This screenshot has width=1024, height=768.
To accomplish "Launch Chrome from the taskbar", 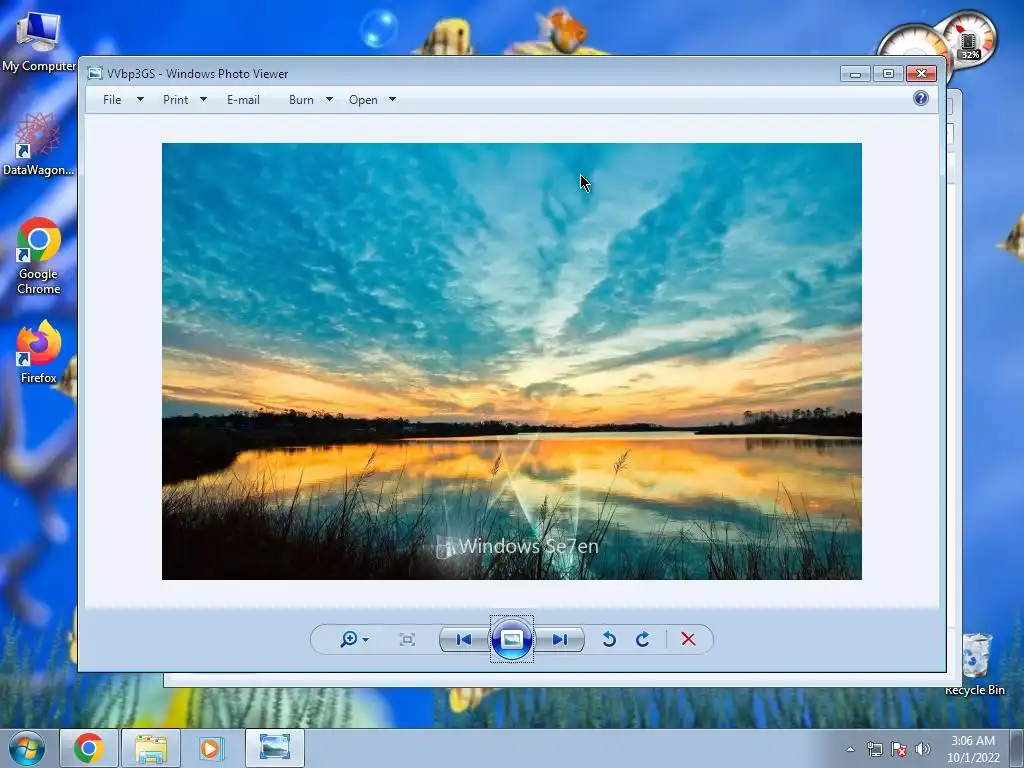I will point(89,748).
